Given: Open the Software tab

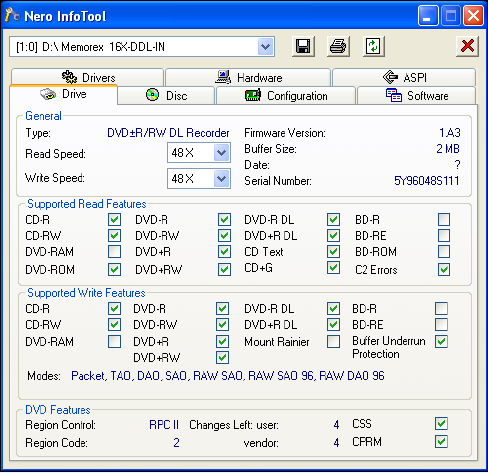Looking at the screenshot, I should 416,96.
